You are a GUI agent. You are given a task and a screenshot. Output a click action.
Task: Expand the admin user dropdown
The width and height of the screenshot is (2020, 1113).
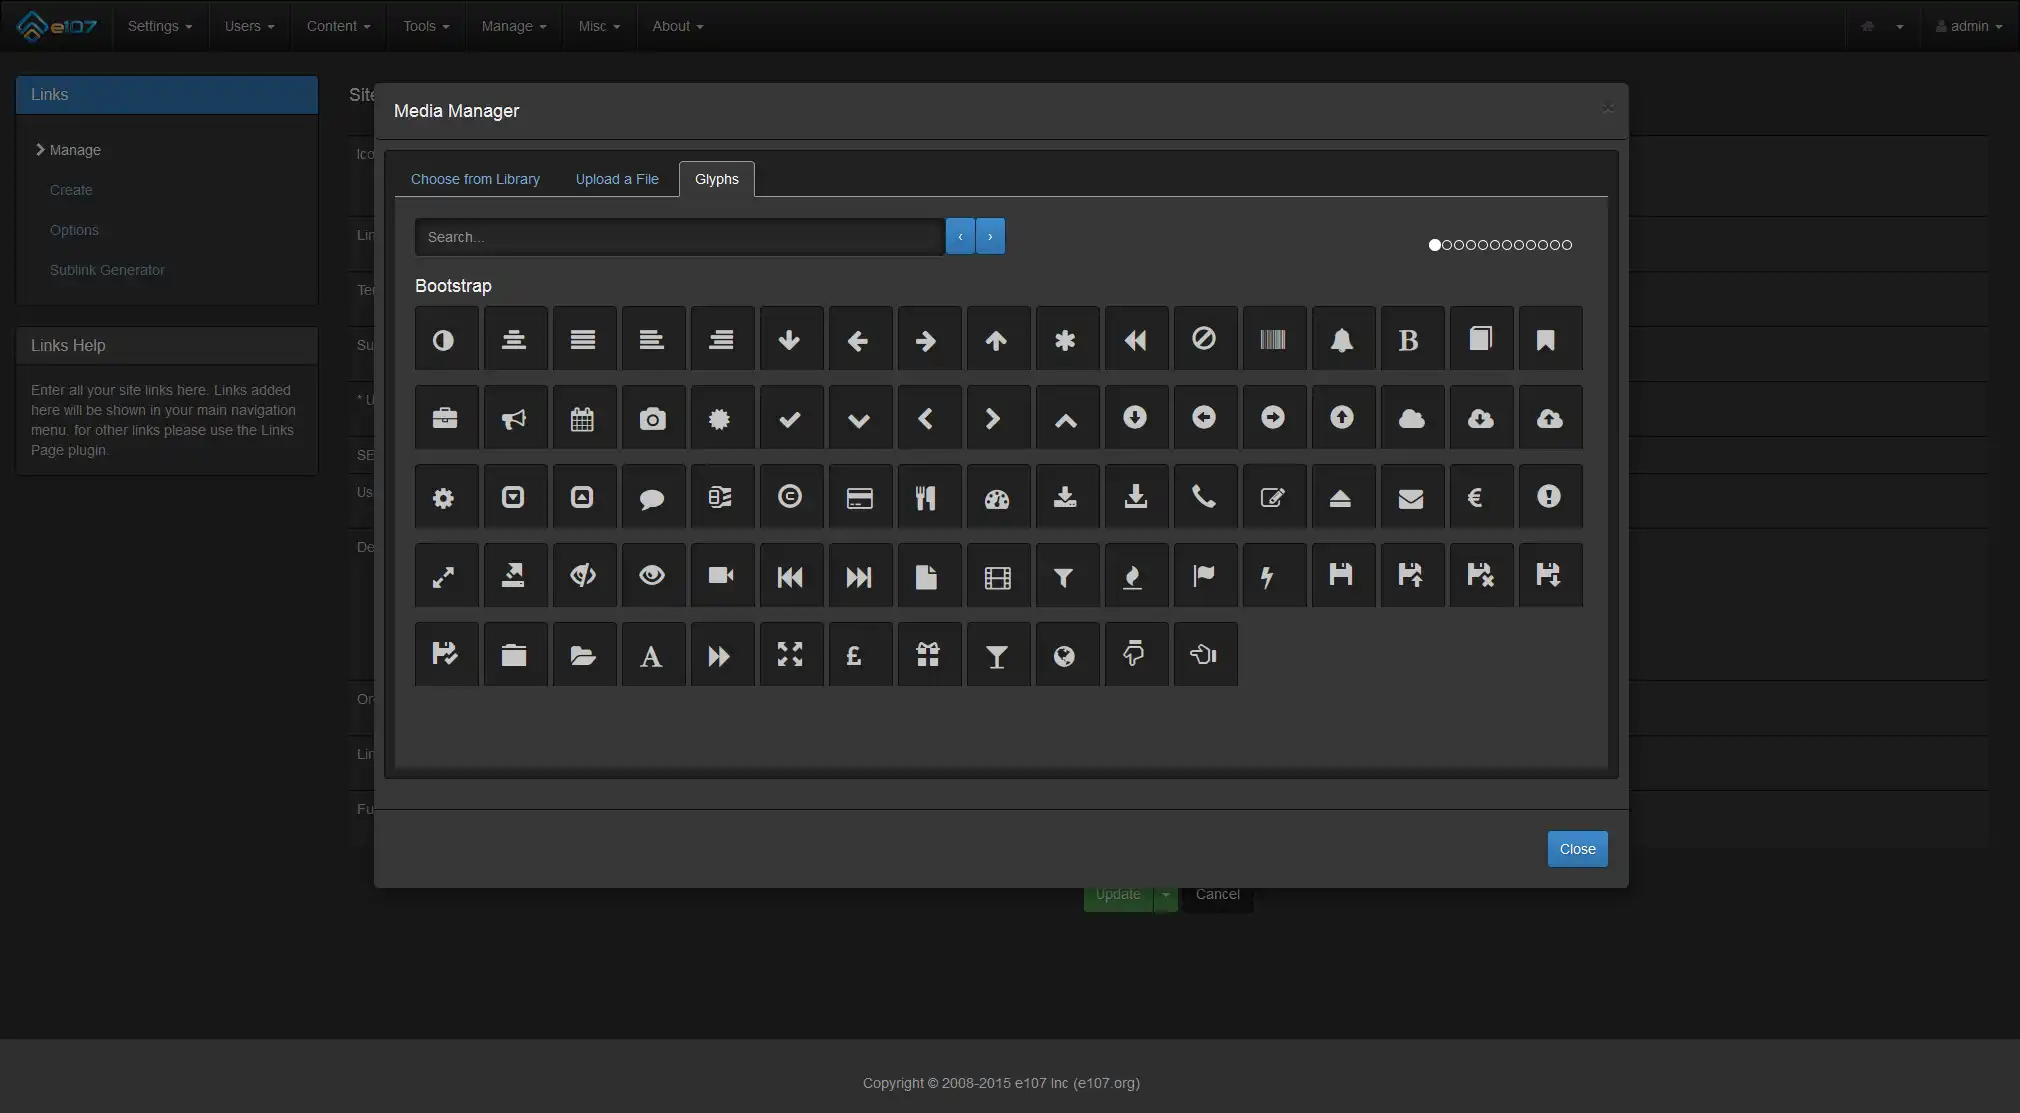pos(1968,26)
